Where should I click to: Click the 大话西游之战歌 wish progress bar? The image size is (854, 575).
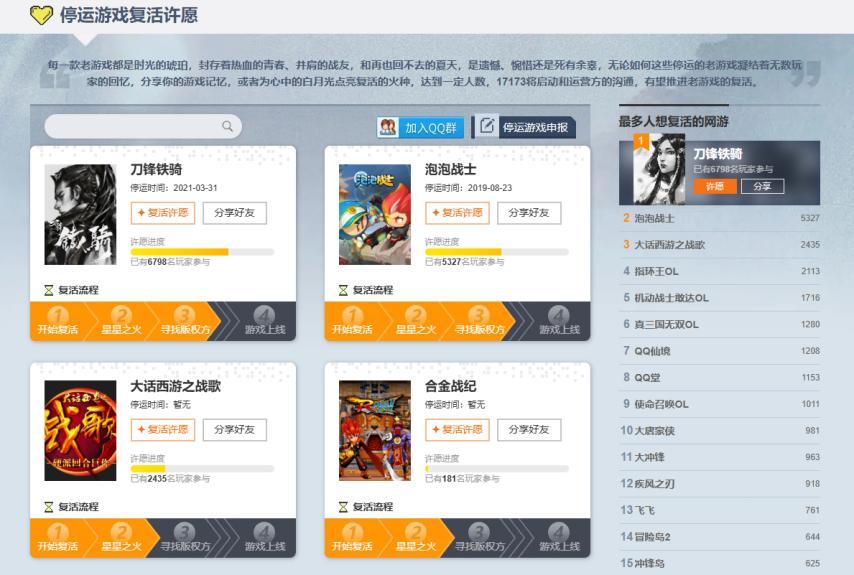click(202, 469)
